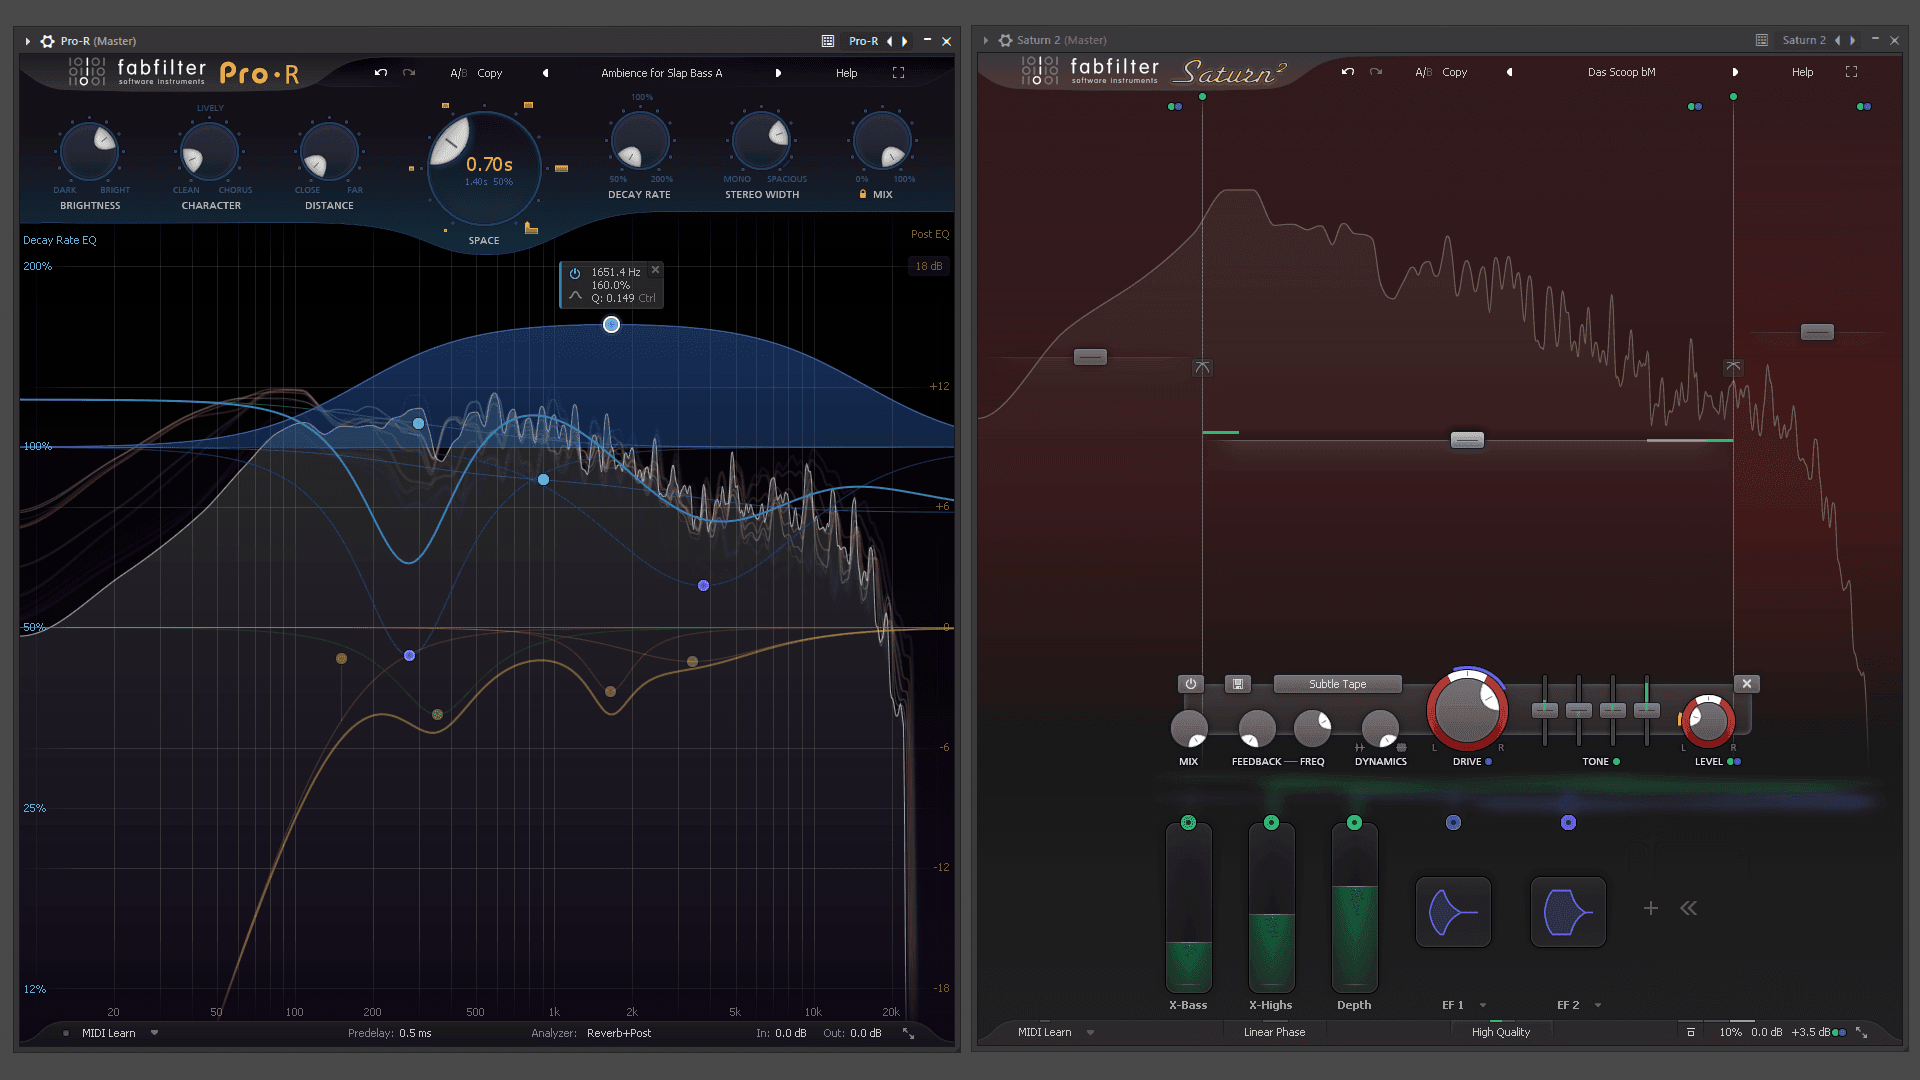Image resolution: width=1920 pixels, height=1080 pixels.
Task: Enter full screen mode in Saturn 2
Action: [1852, 71]
